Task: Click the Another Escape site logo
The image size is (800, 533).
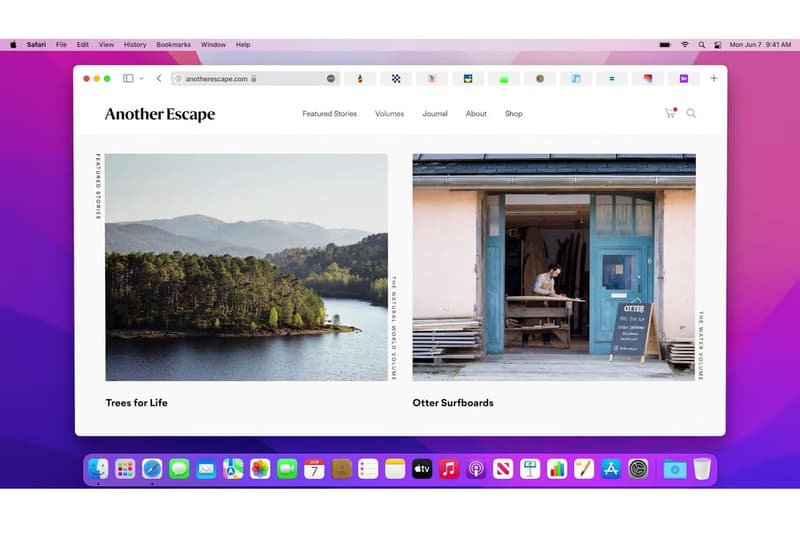Action: (x=160, y=114)
